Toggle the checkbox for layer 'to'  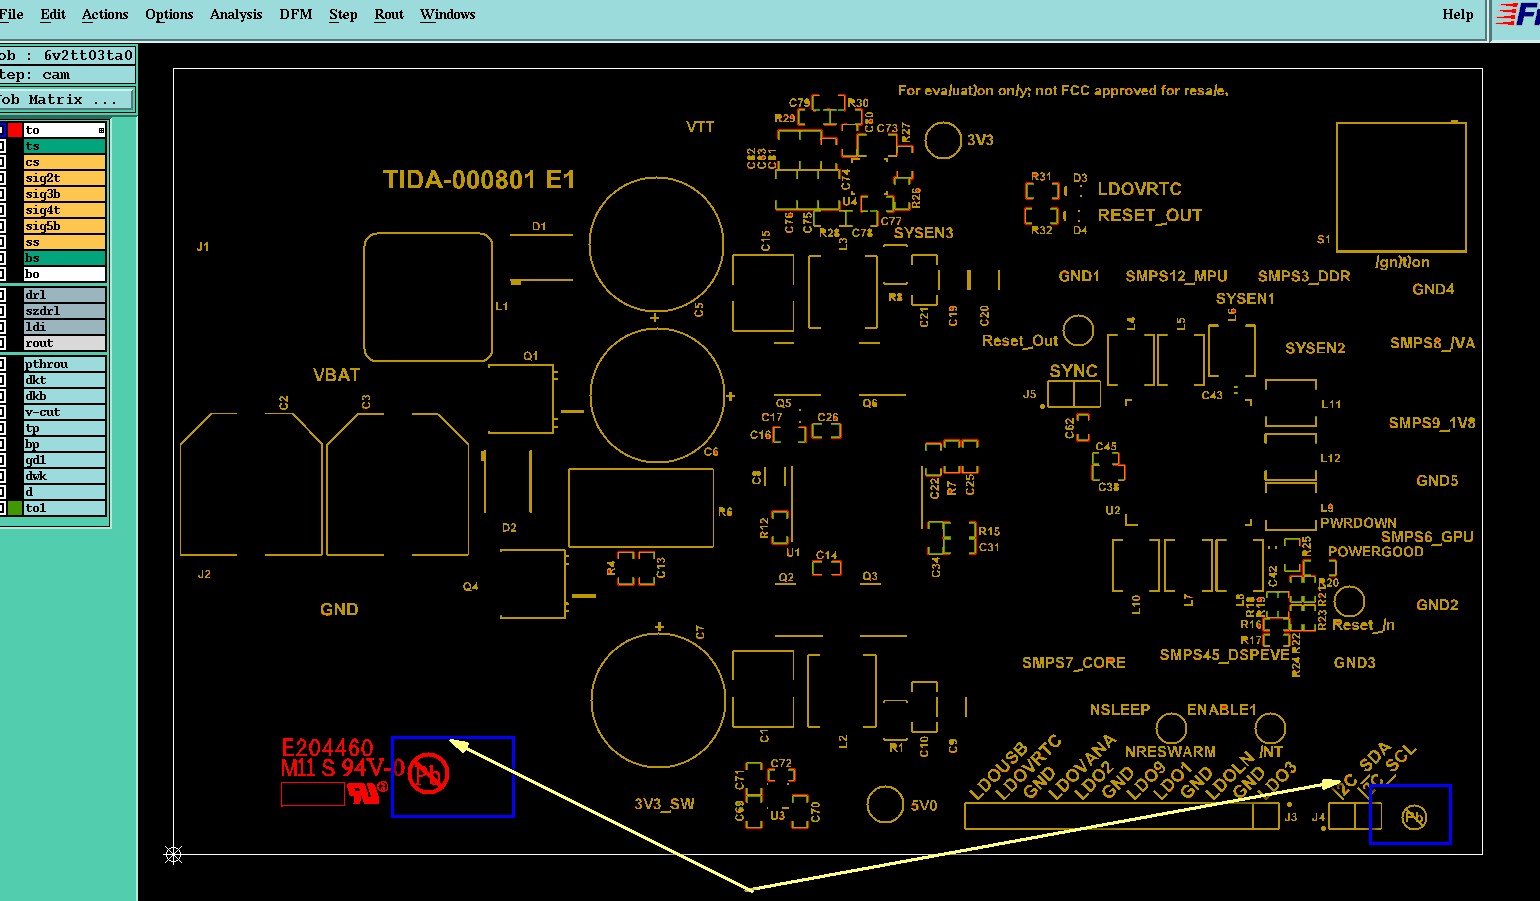tap(3, 130)
